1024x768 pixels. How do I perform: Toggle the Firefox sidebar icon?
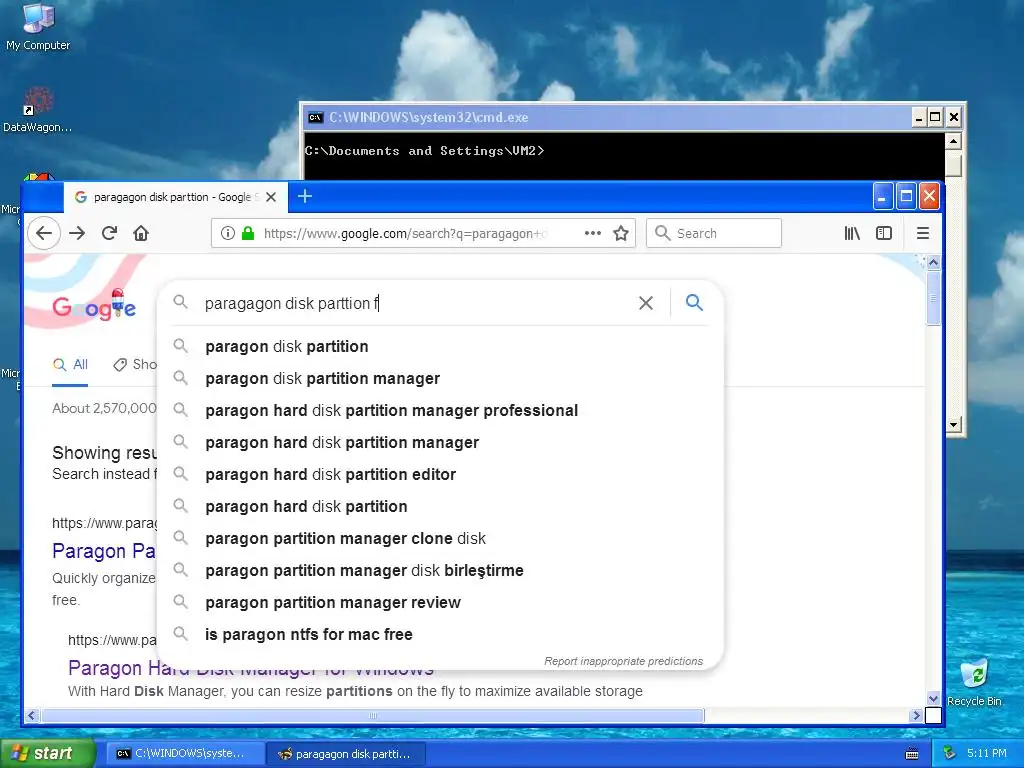(884, 233)
